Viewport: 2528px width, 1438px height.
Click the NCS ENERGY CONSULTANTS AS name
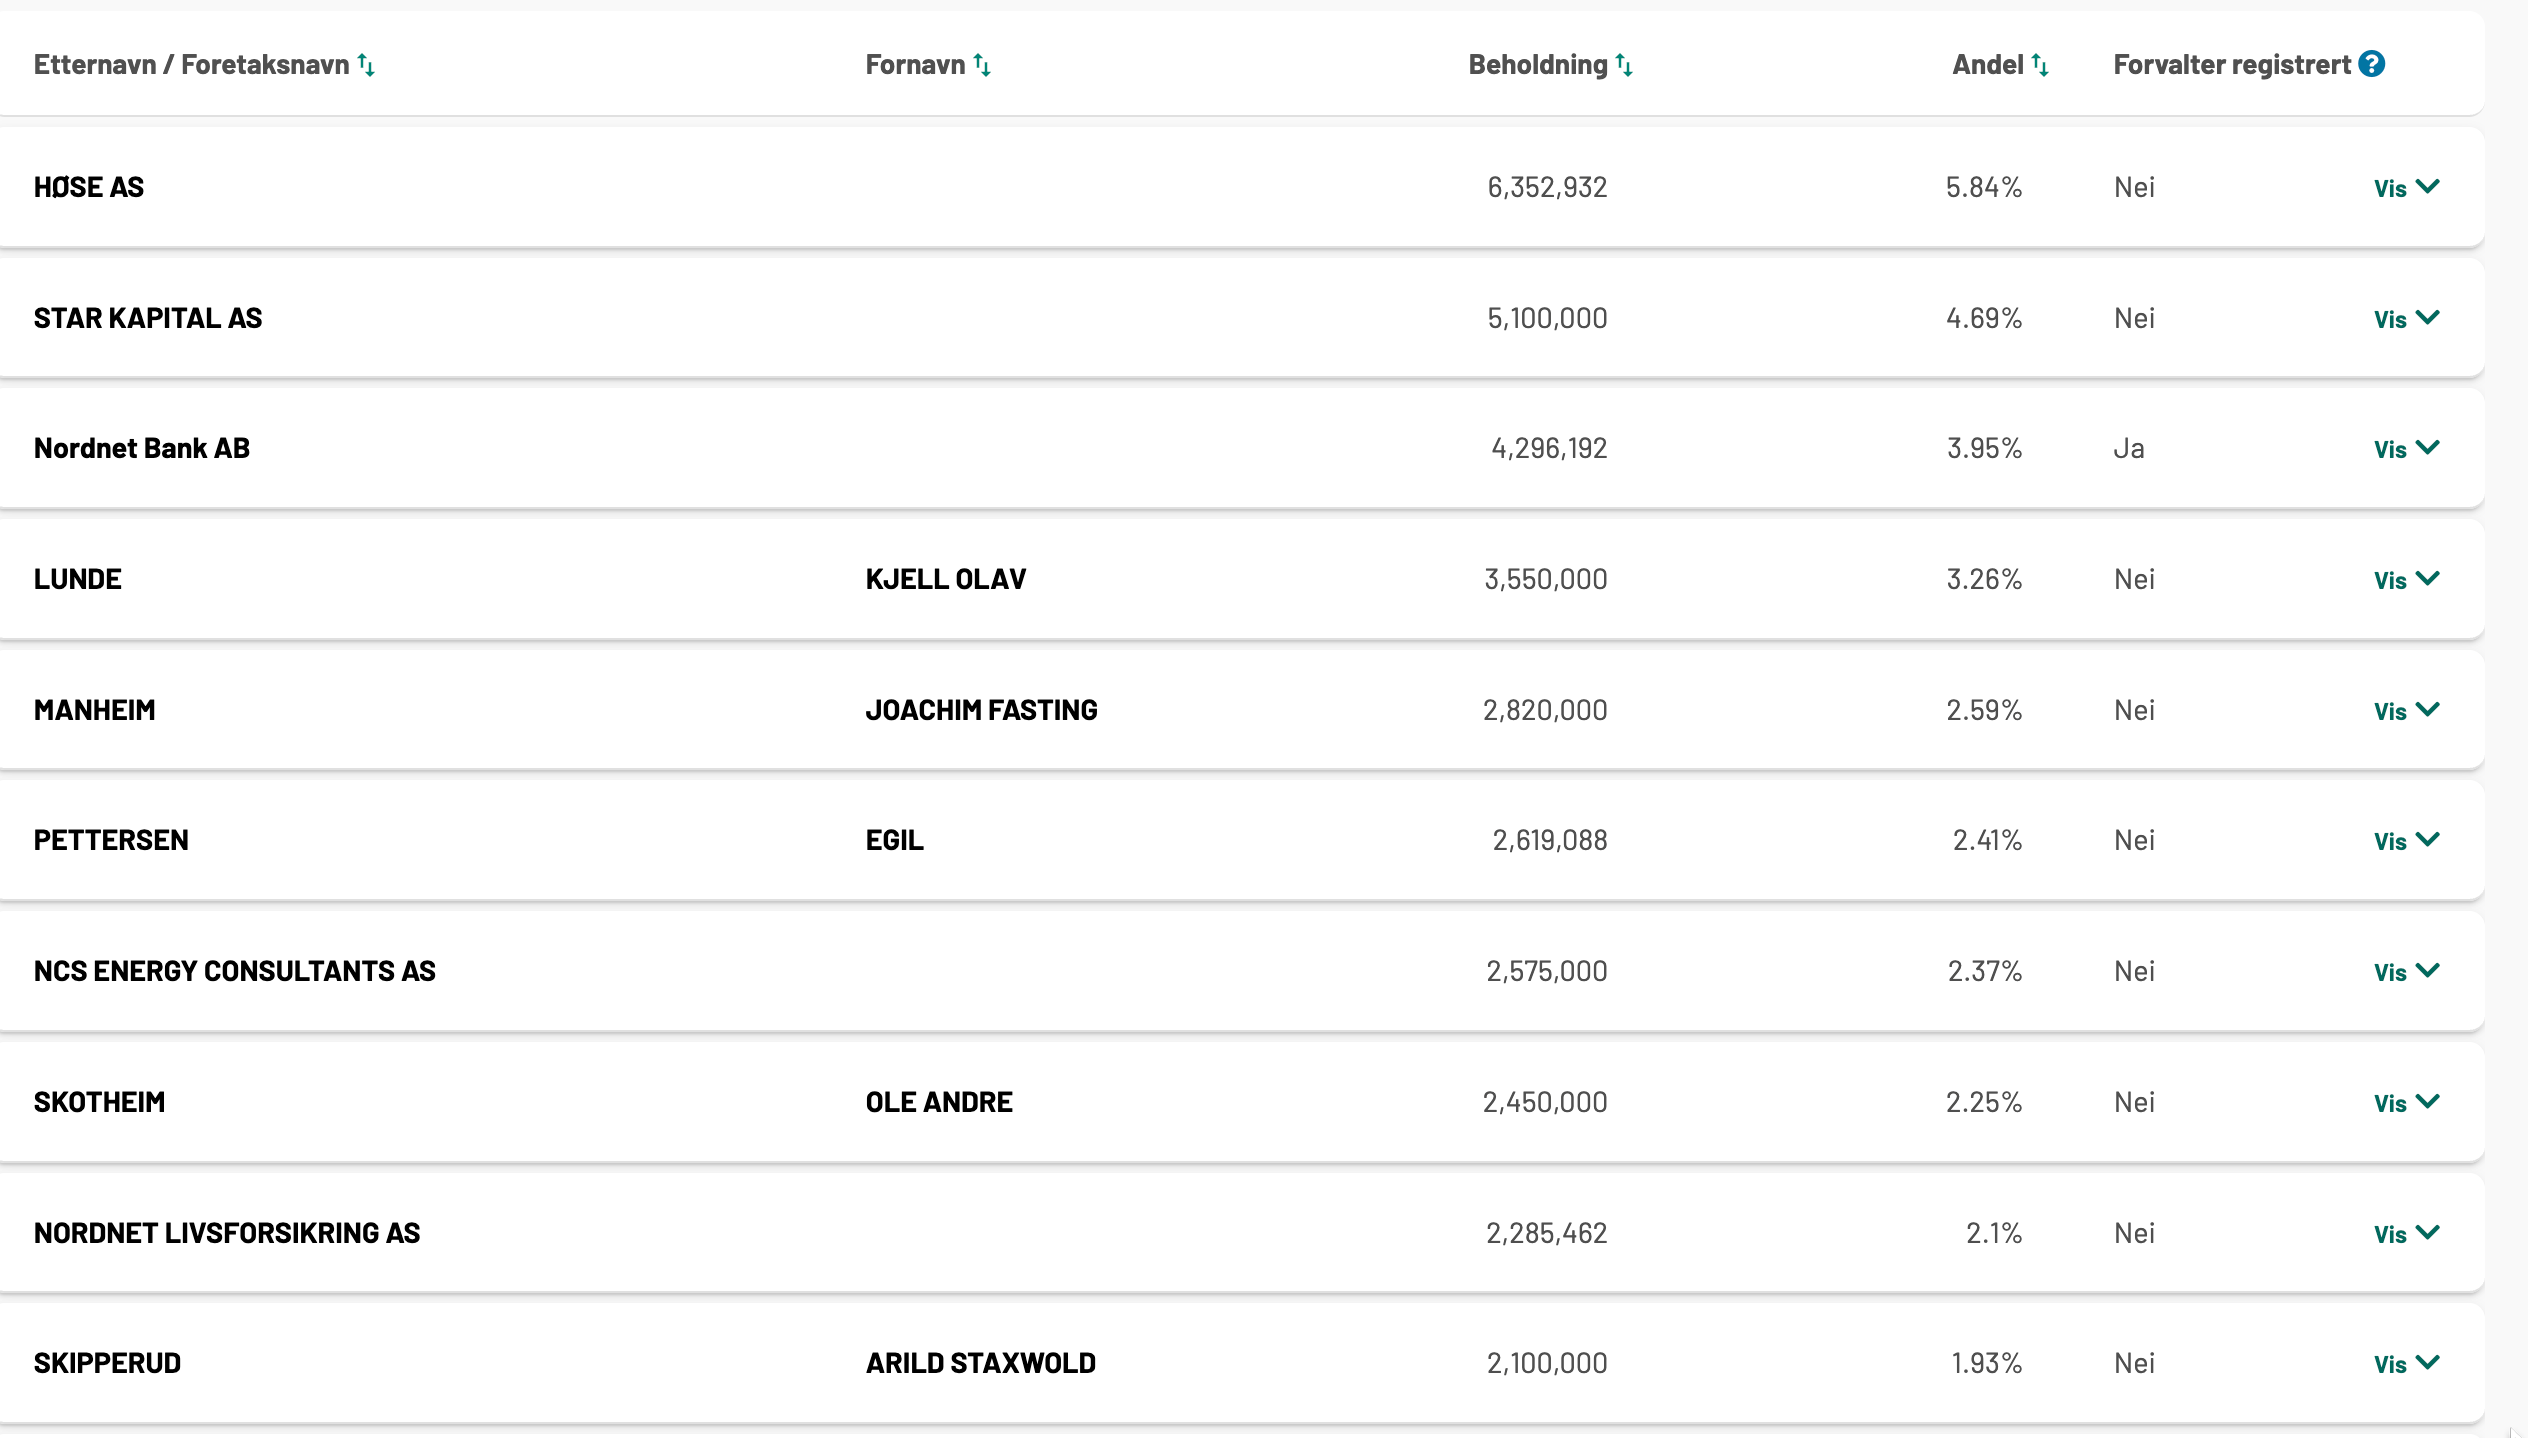(x=235, y=971)
